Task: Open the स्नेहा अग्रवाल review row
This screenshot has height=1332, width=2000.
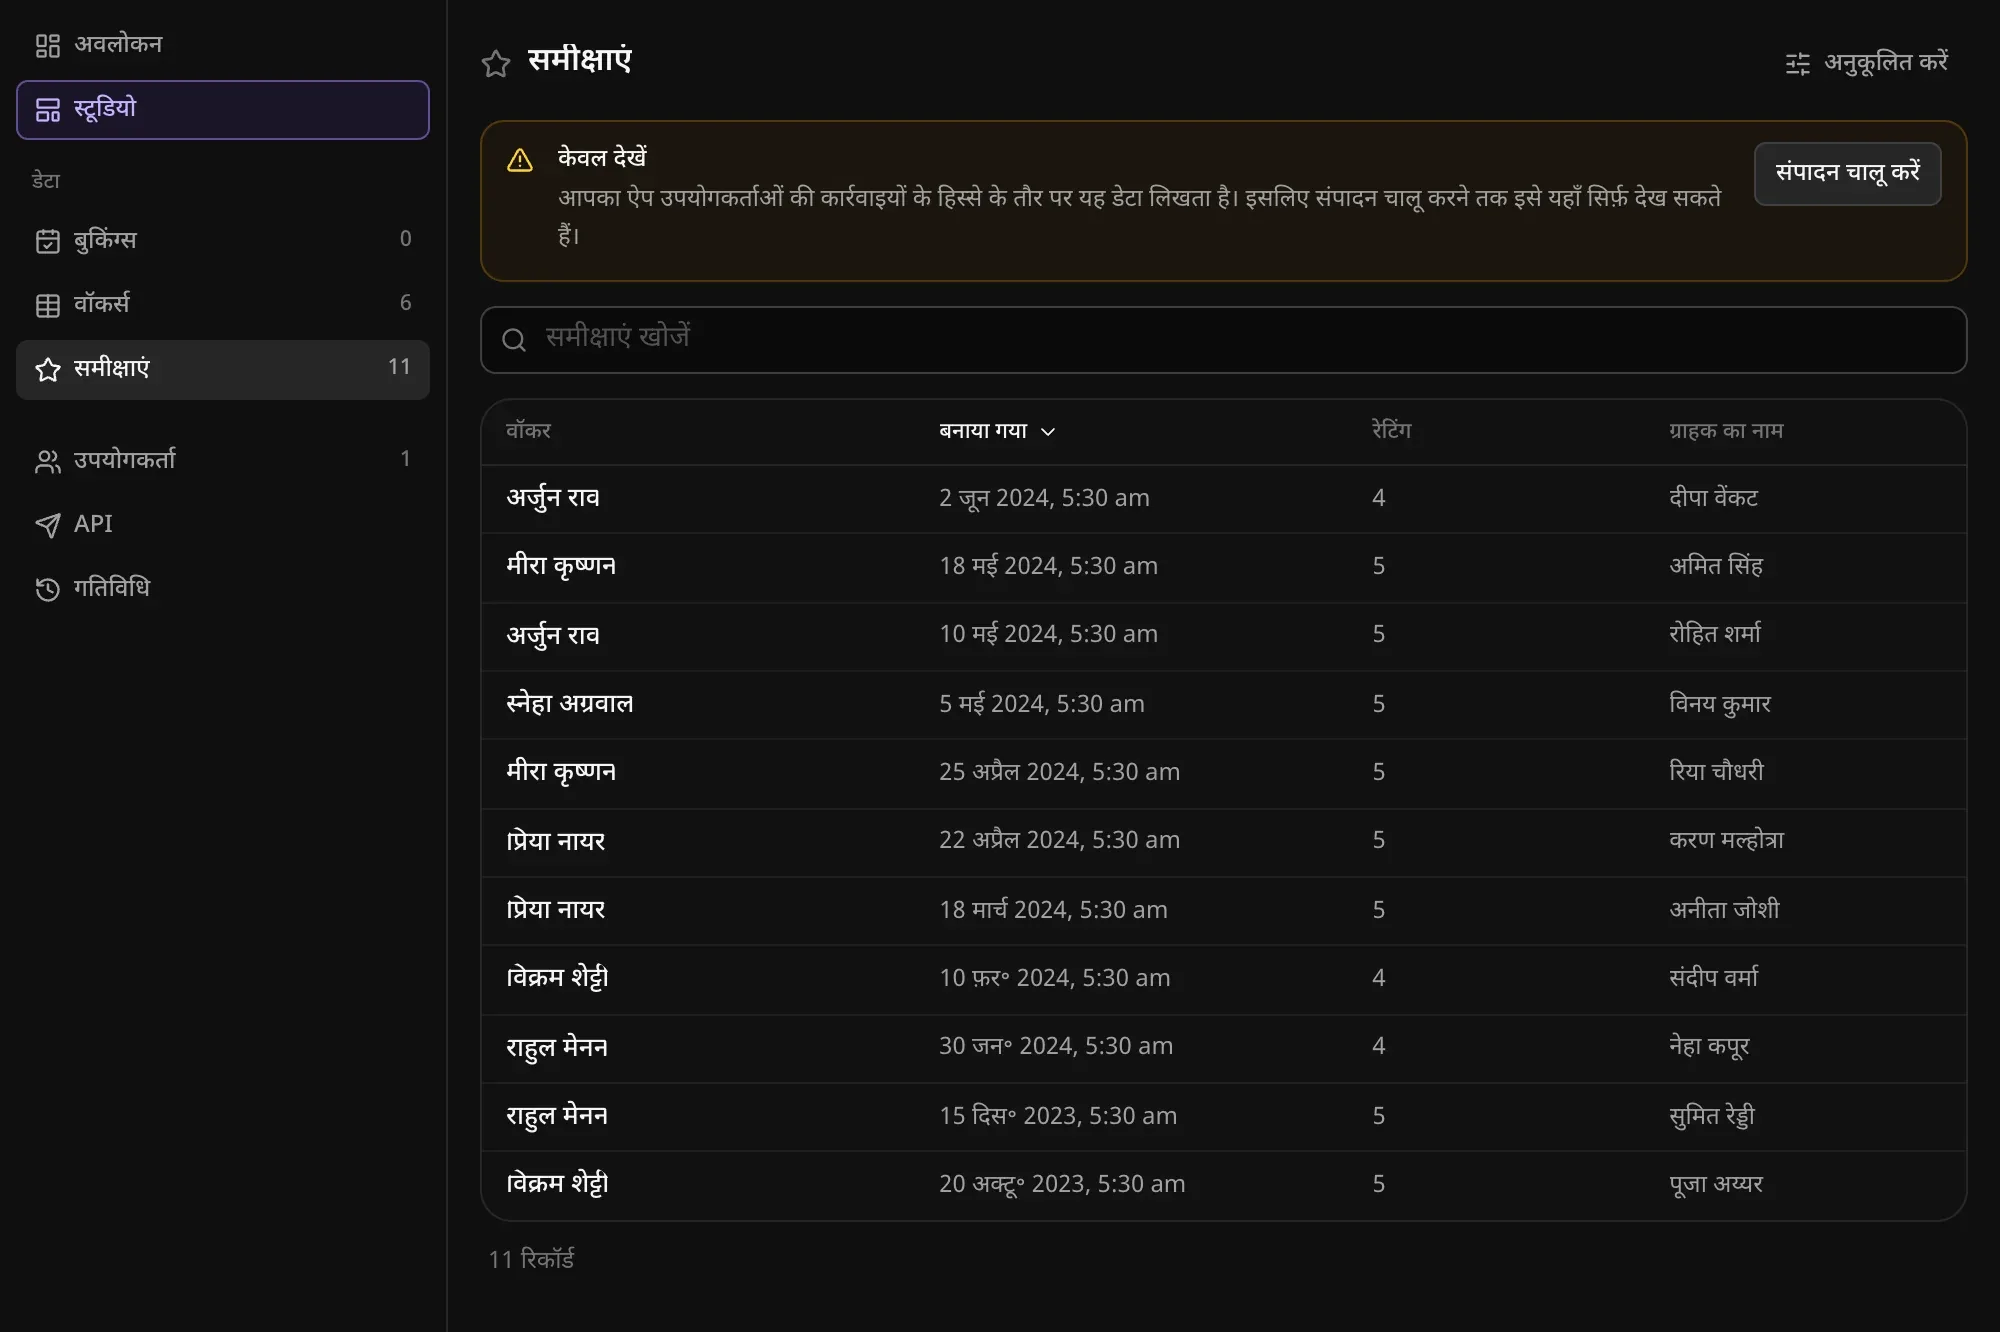Action: [1223, 704]
